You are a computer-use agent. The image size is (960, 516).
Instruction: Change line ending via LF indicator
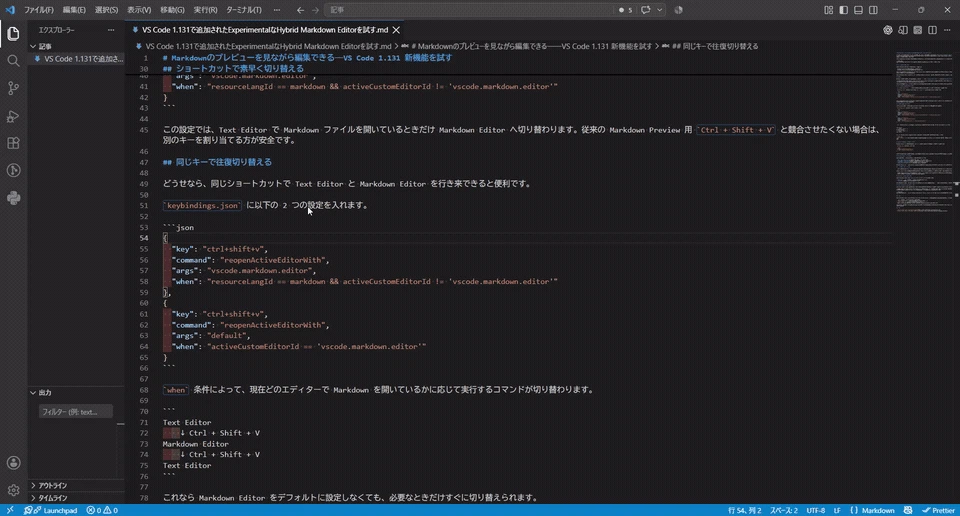tap(837, 510)
